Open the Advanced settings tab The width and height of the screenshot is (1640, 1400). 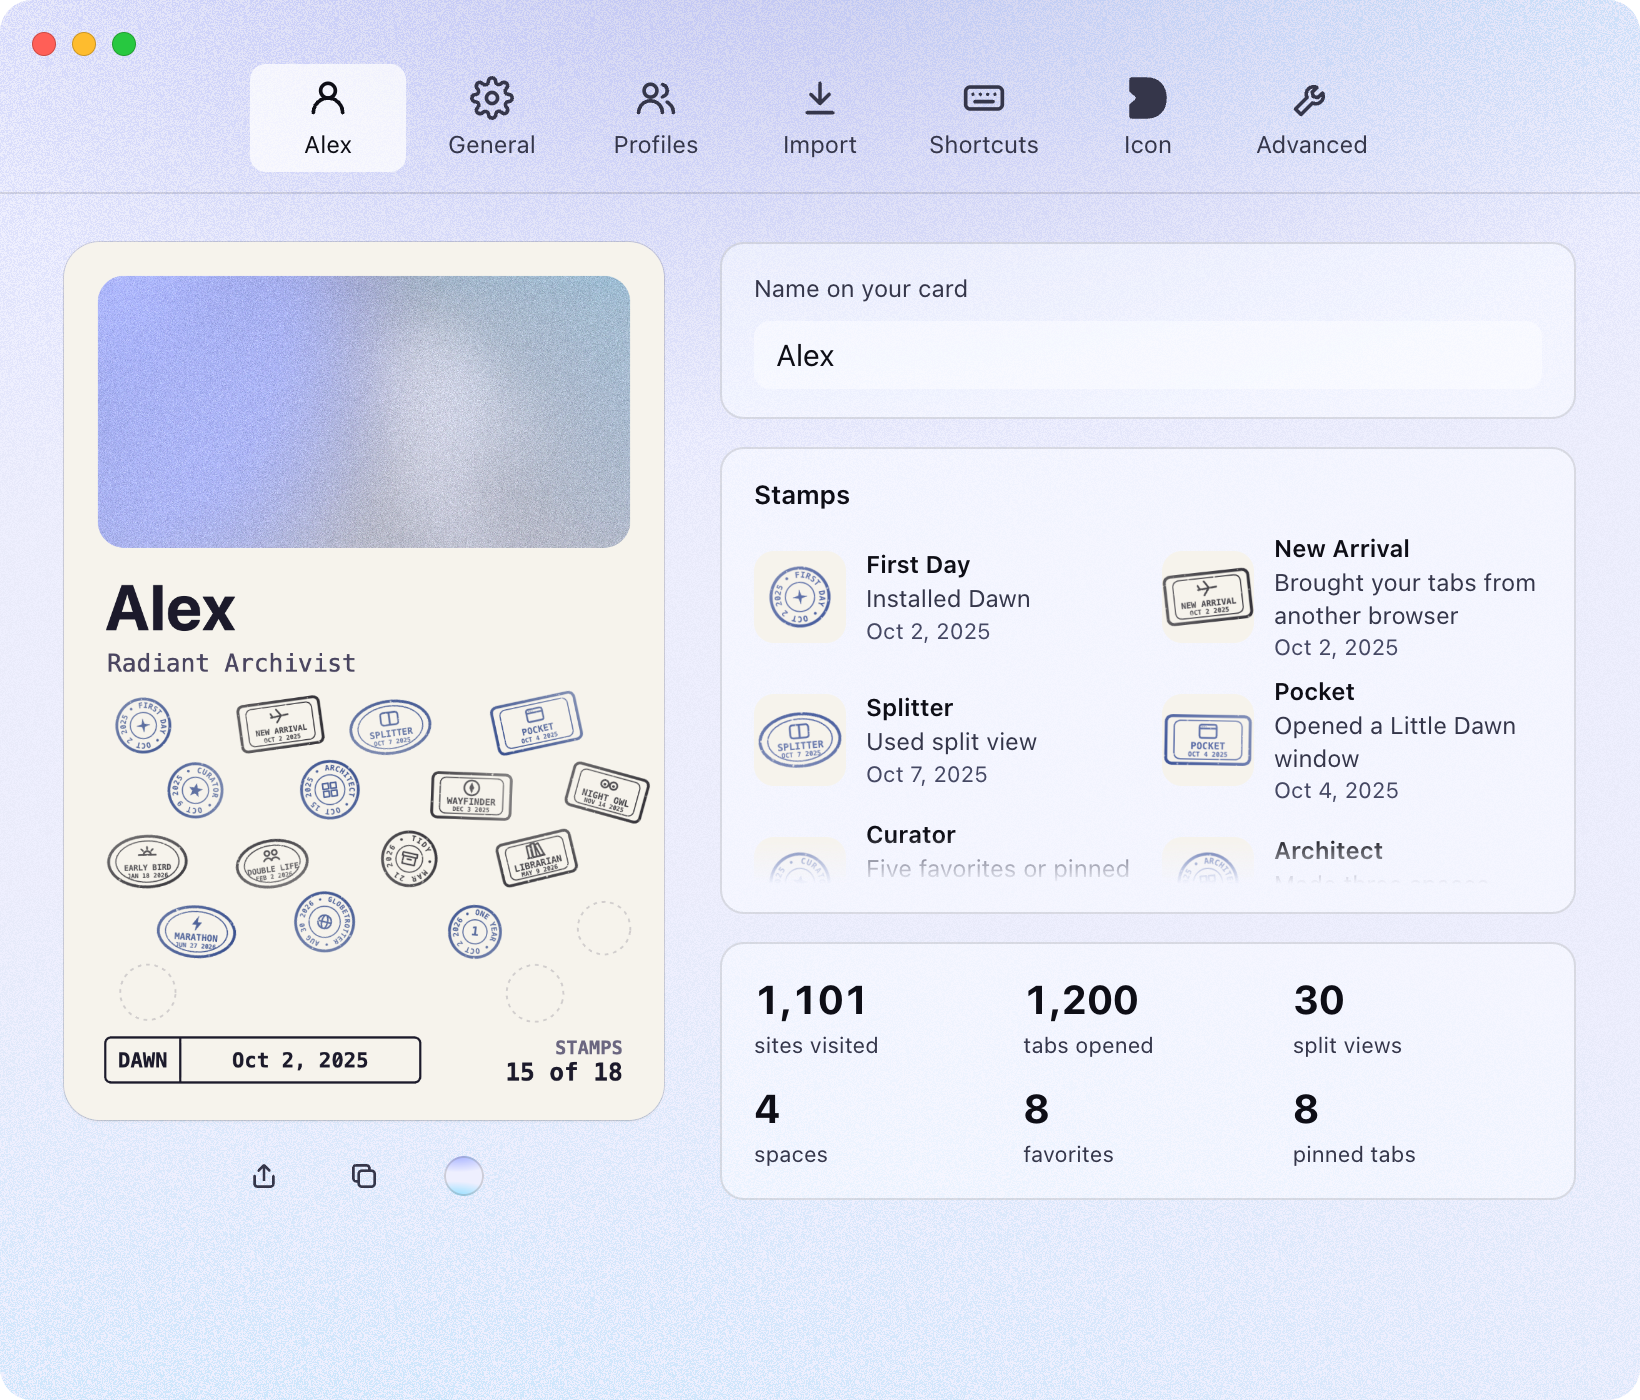click(1311, 118)
